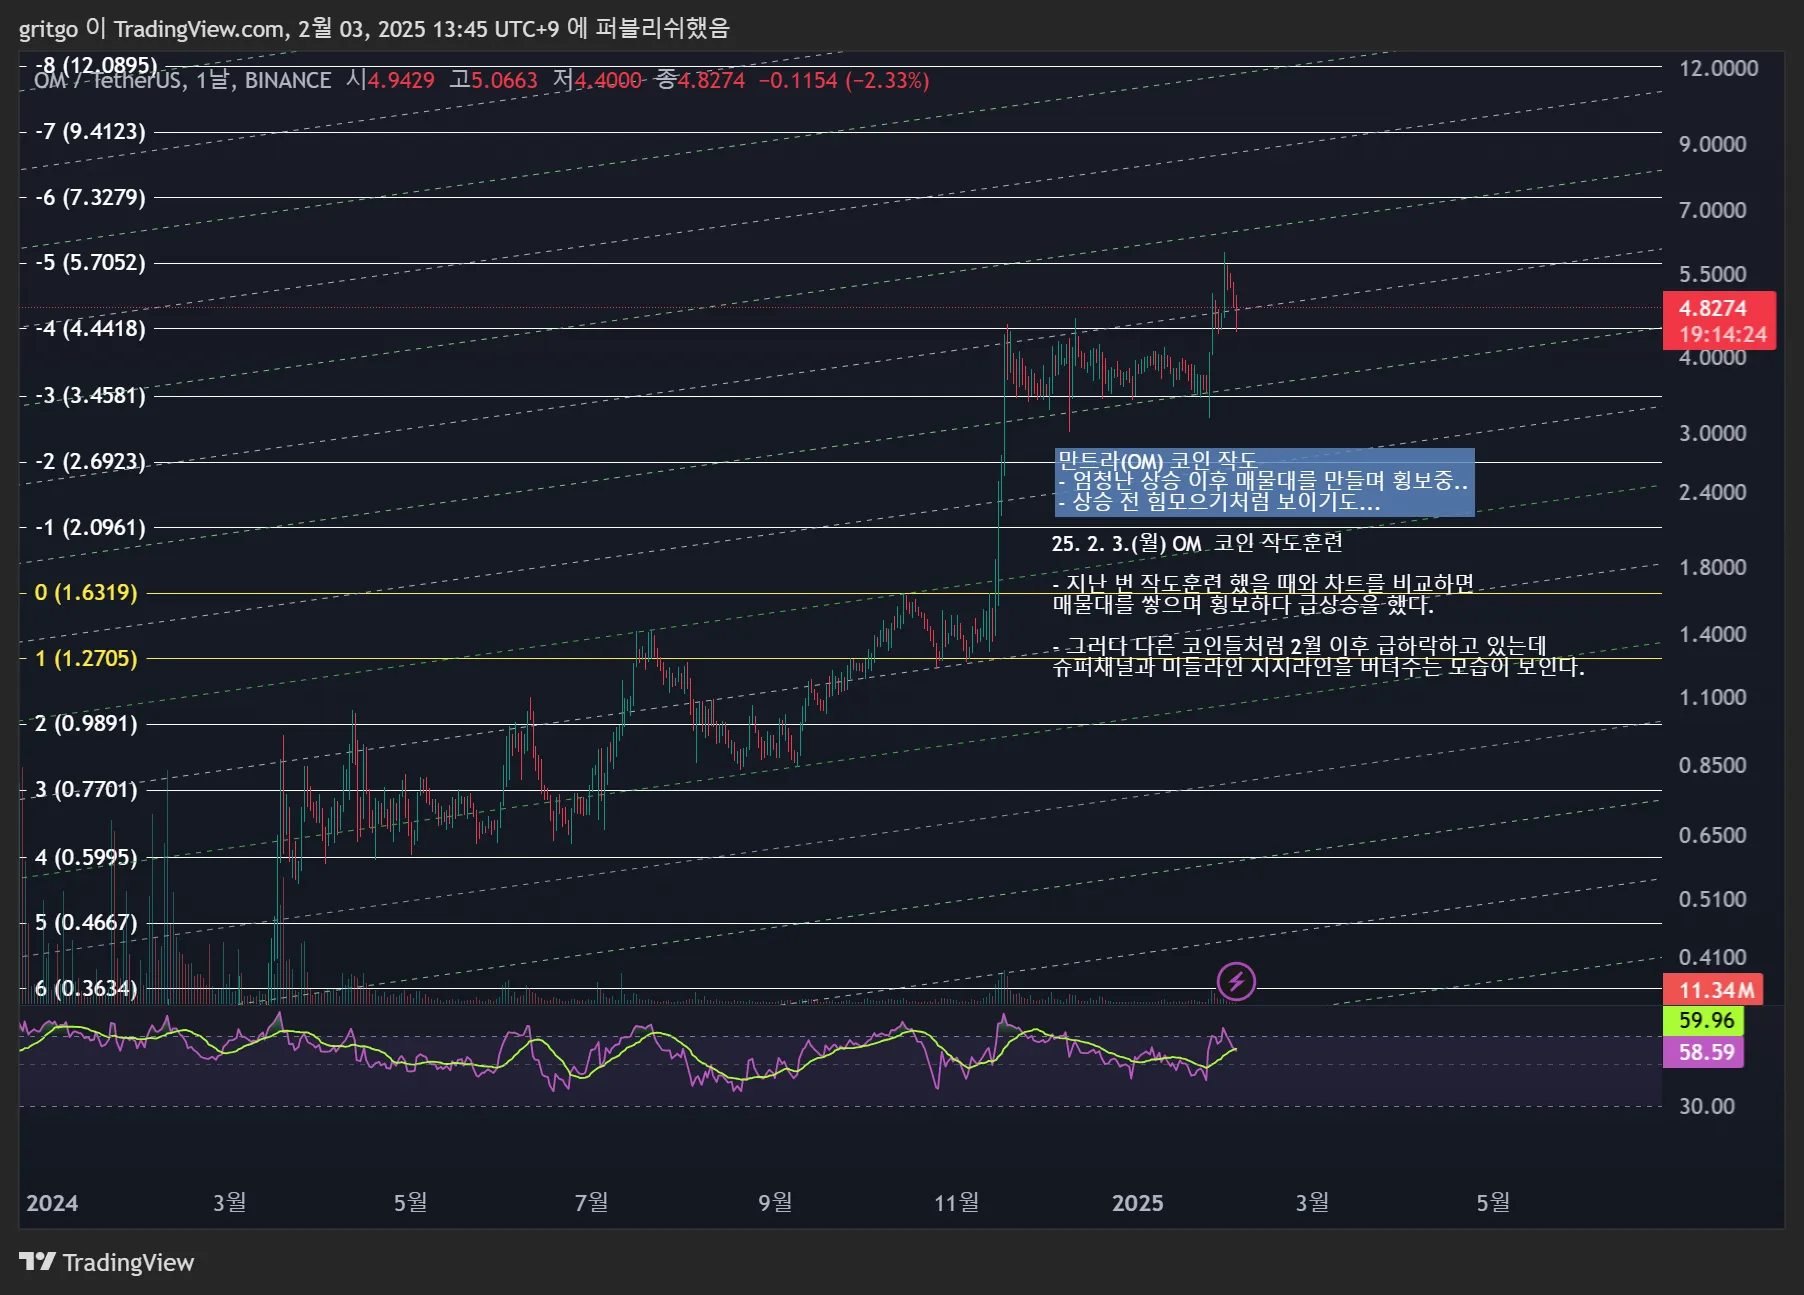Click the yellow Fibonacci label 1 (1.2705)
This screenshot has height=1295, width=1804.
pos(86,658)
